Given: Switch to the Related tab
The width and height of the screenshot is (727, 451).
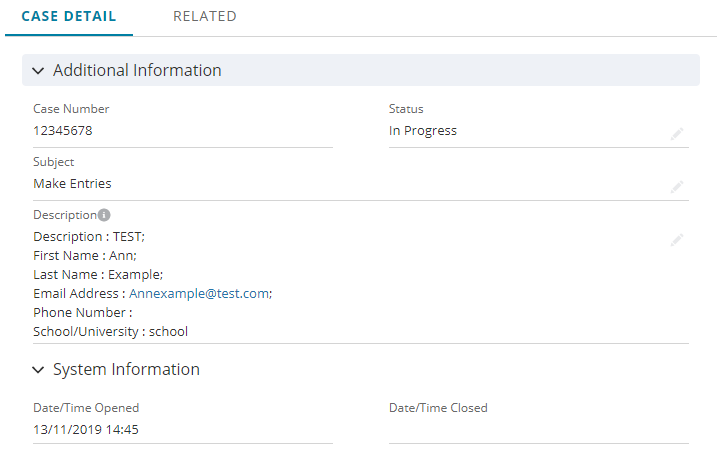Looking at the screenshot, I should (x=204, y=17).
